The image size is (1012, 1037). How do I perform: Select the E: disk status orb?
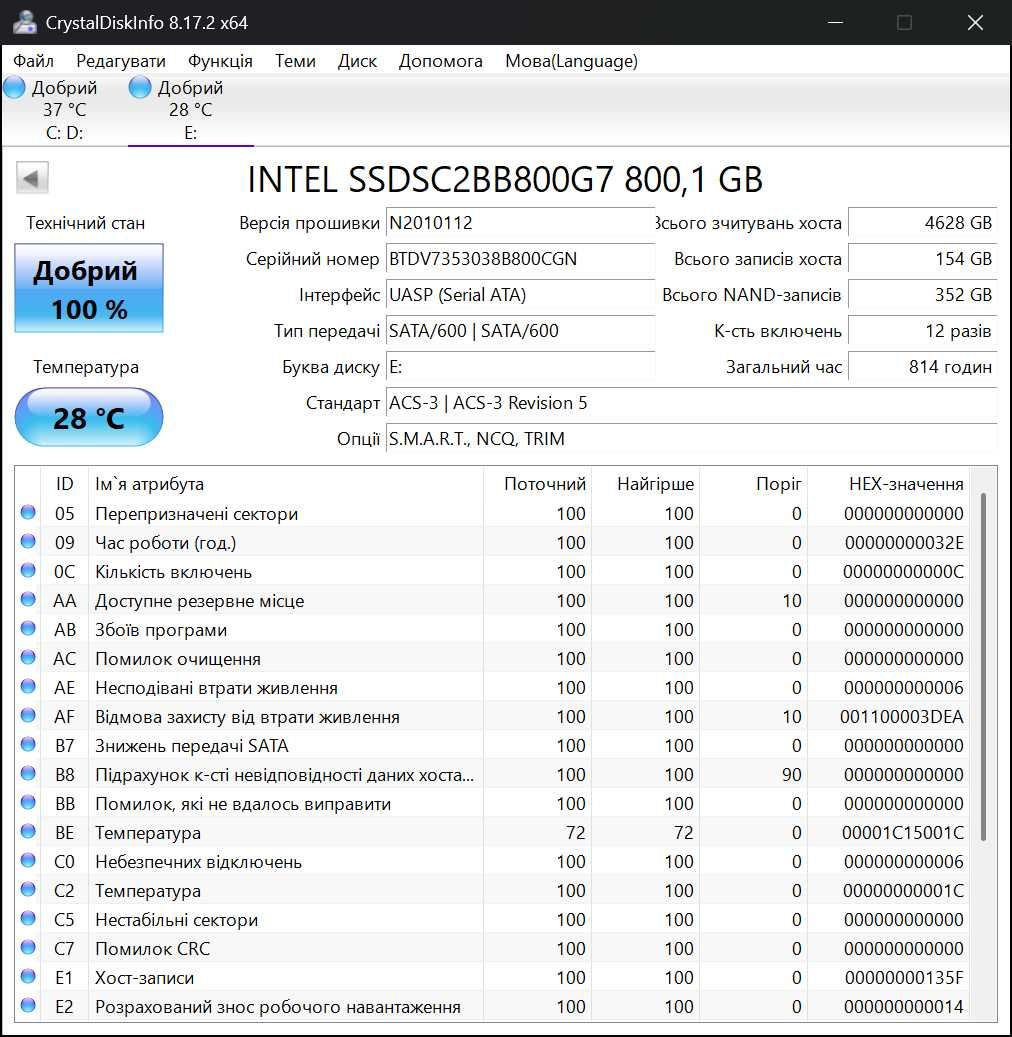140,87
